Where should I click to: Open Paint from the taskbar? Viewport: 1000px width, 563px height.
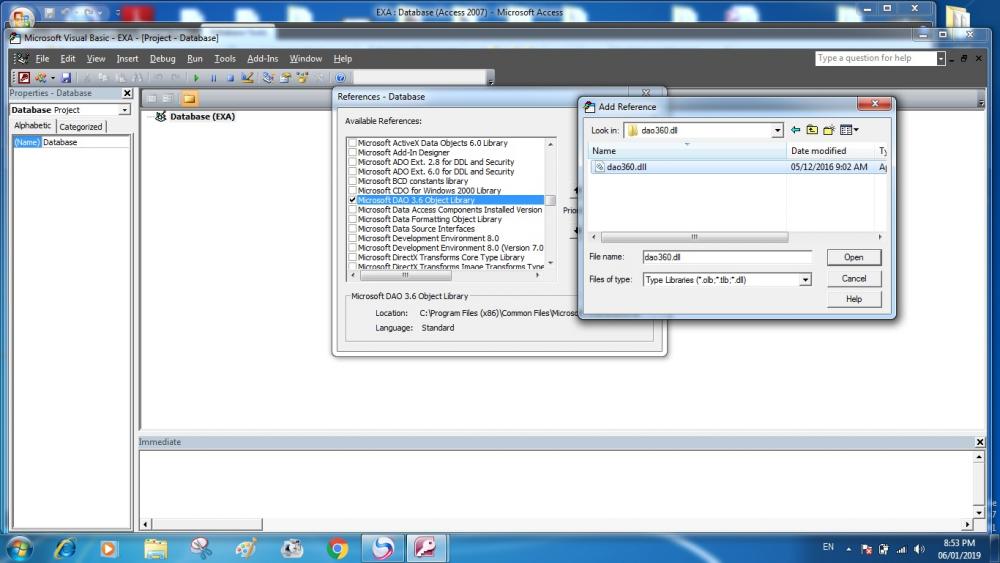click(x=246, y=548)
